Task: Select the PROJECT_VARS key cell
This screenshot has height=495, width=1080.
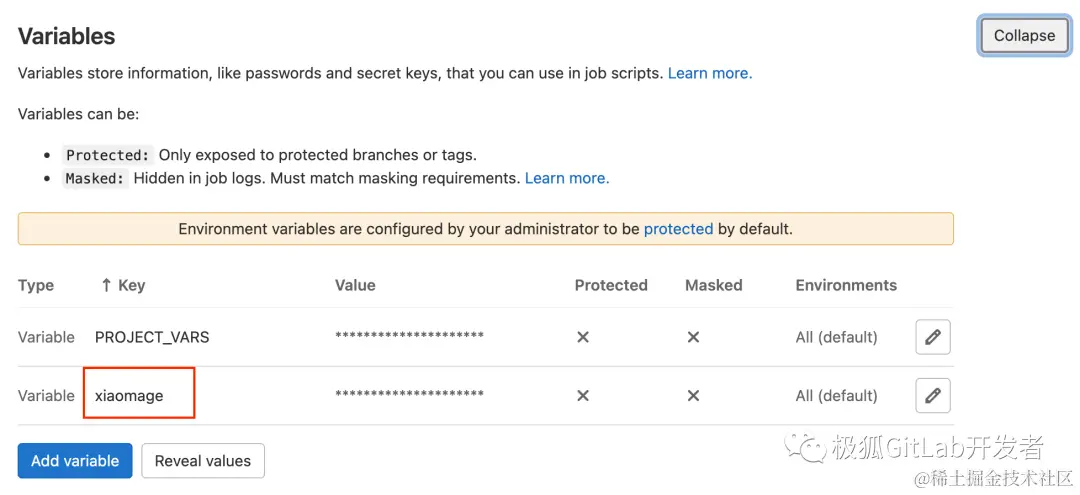Action: [152, 337]
